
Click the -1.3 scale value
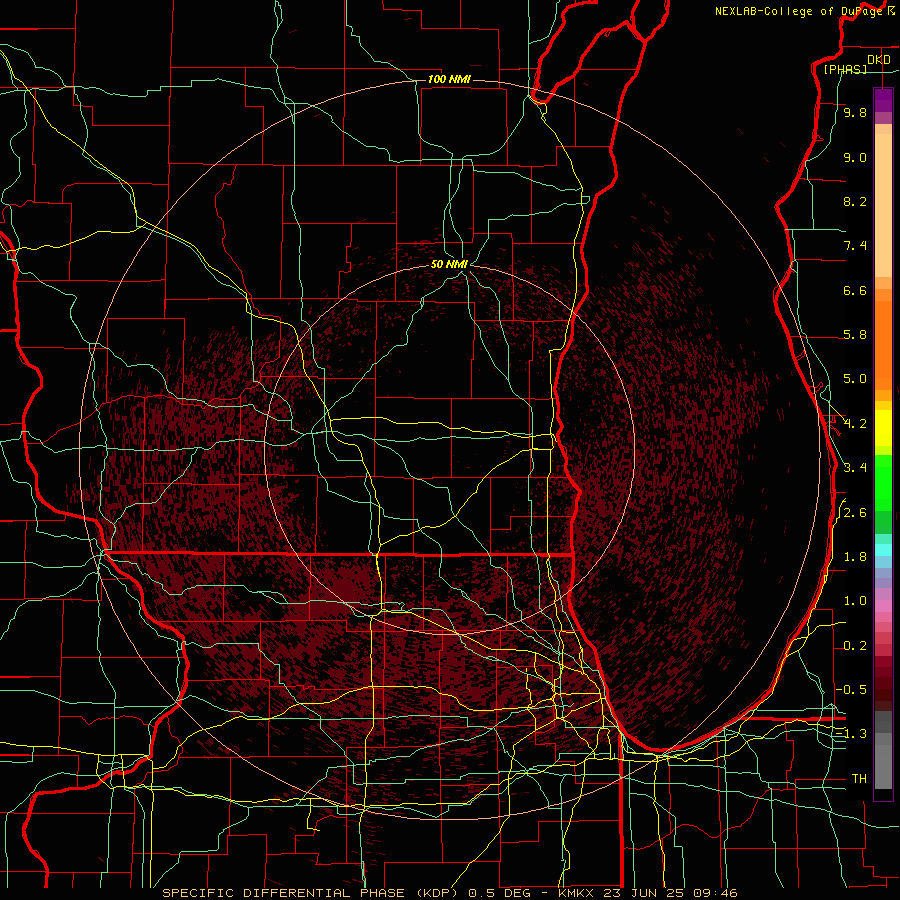tap(852, 734)
